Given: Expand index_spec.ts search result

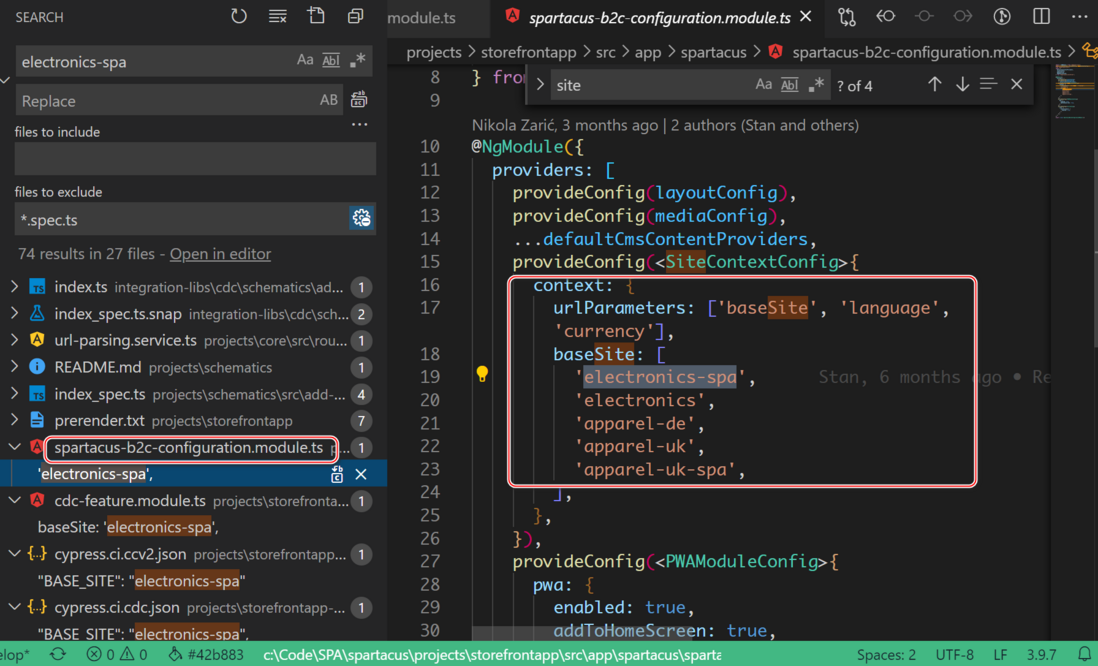Looking at the screenshot, I should 15,394.
